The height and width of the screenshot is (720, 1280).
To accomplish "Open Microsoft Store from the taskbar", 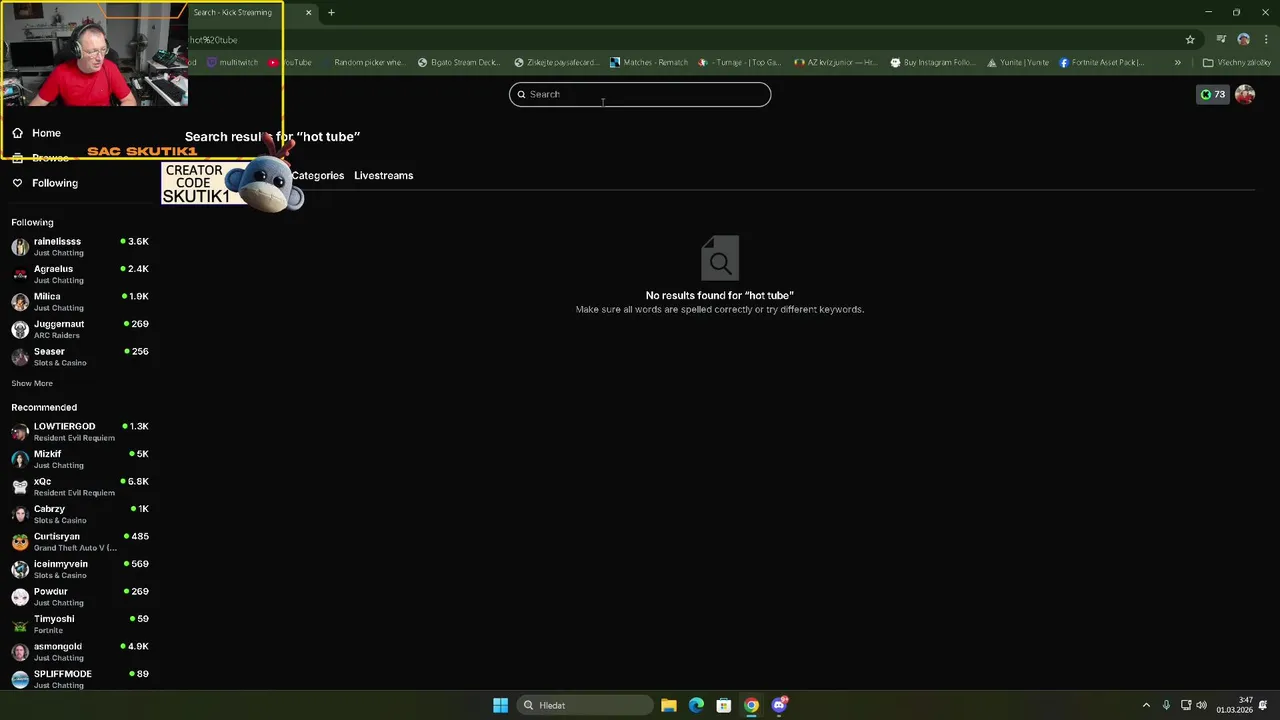I will 724,705.
